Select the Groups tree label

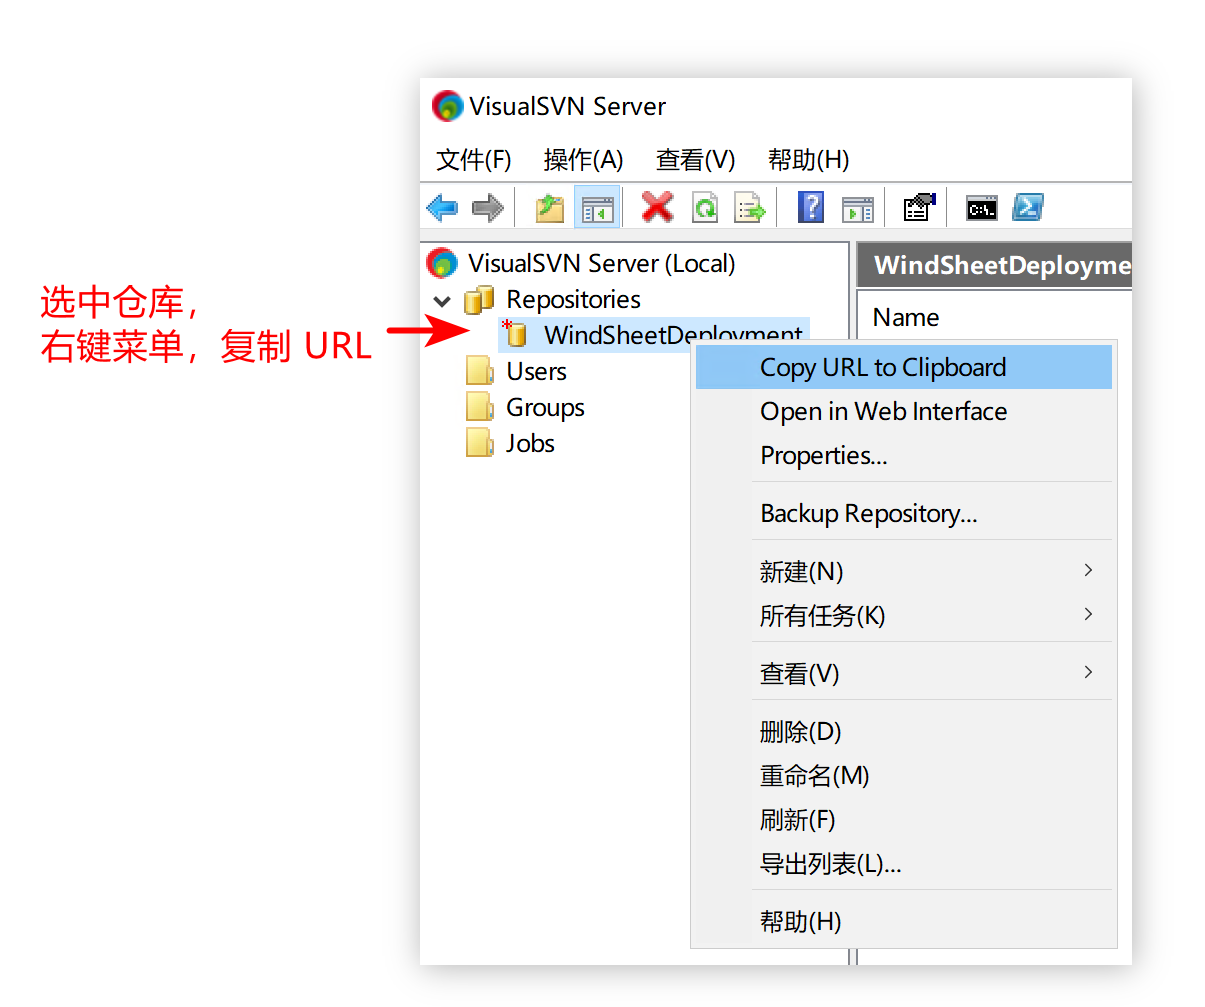point(545,408)
